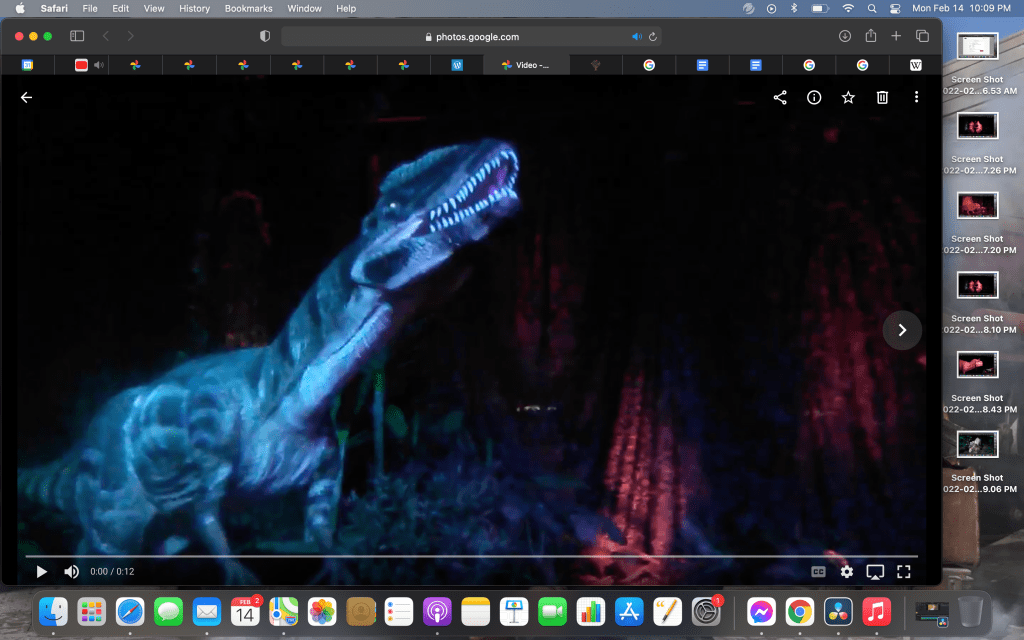Show Safari downloads
The width and height of the screenshot is (1024, 640).
point(844,36)
